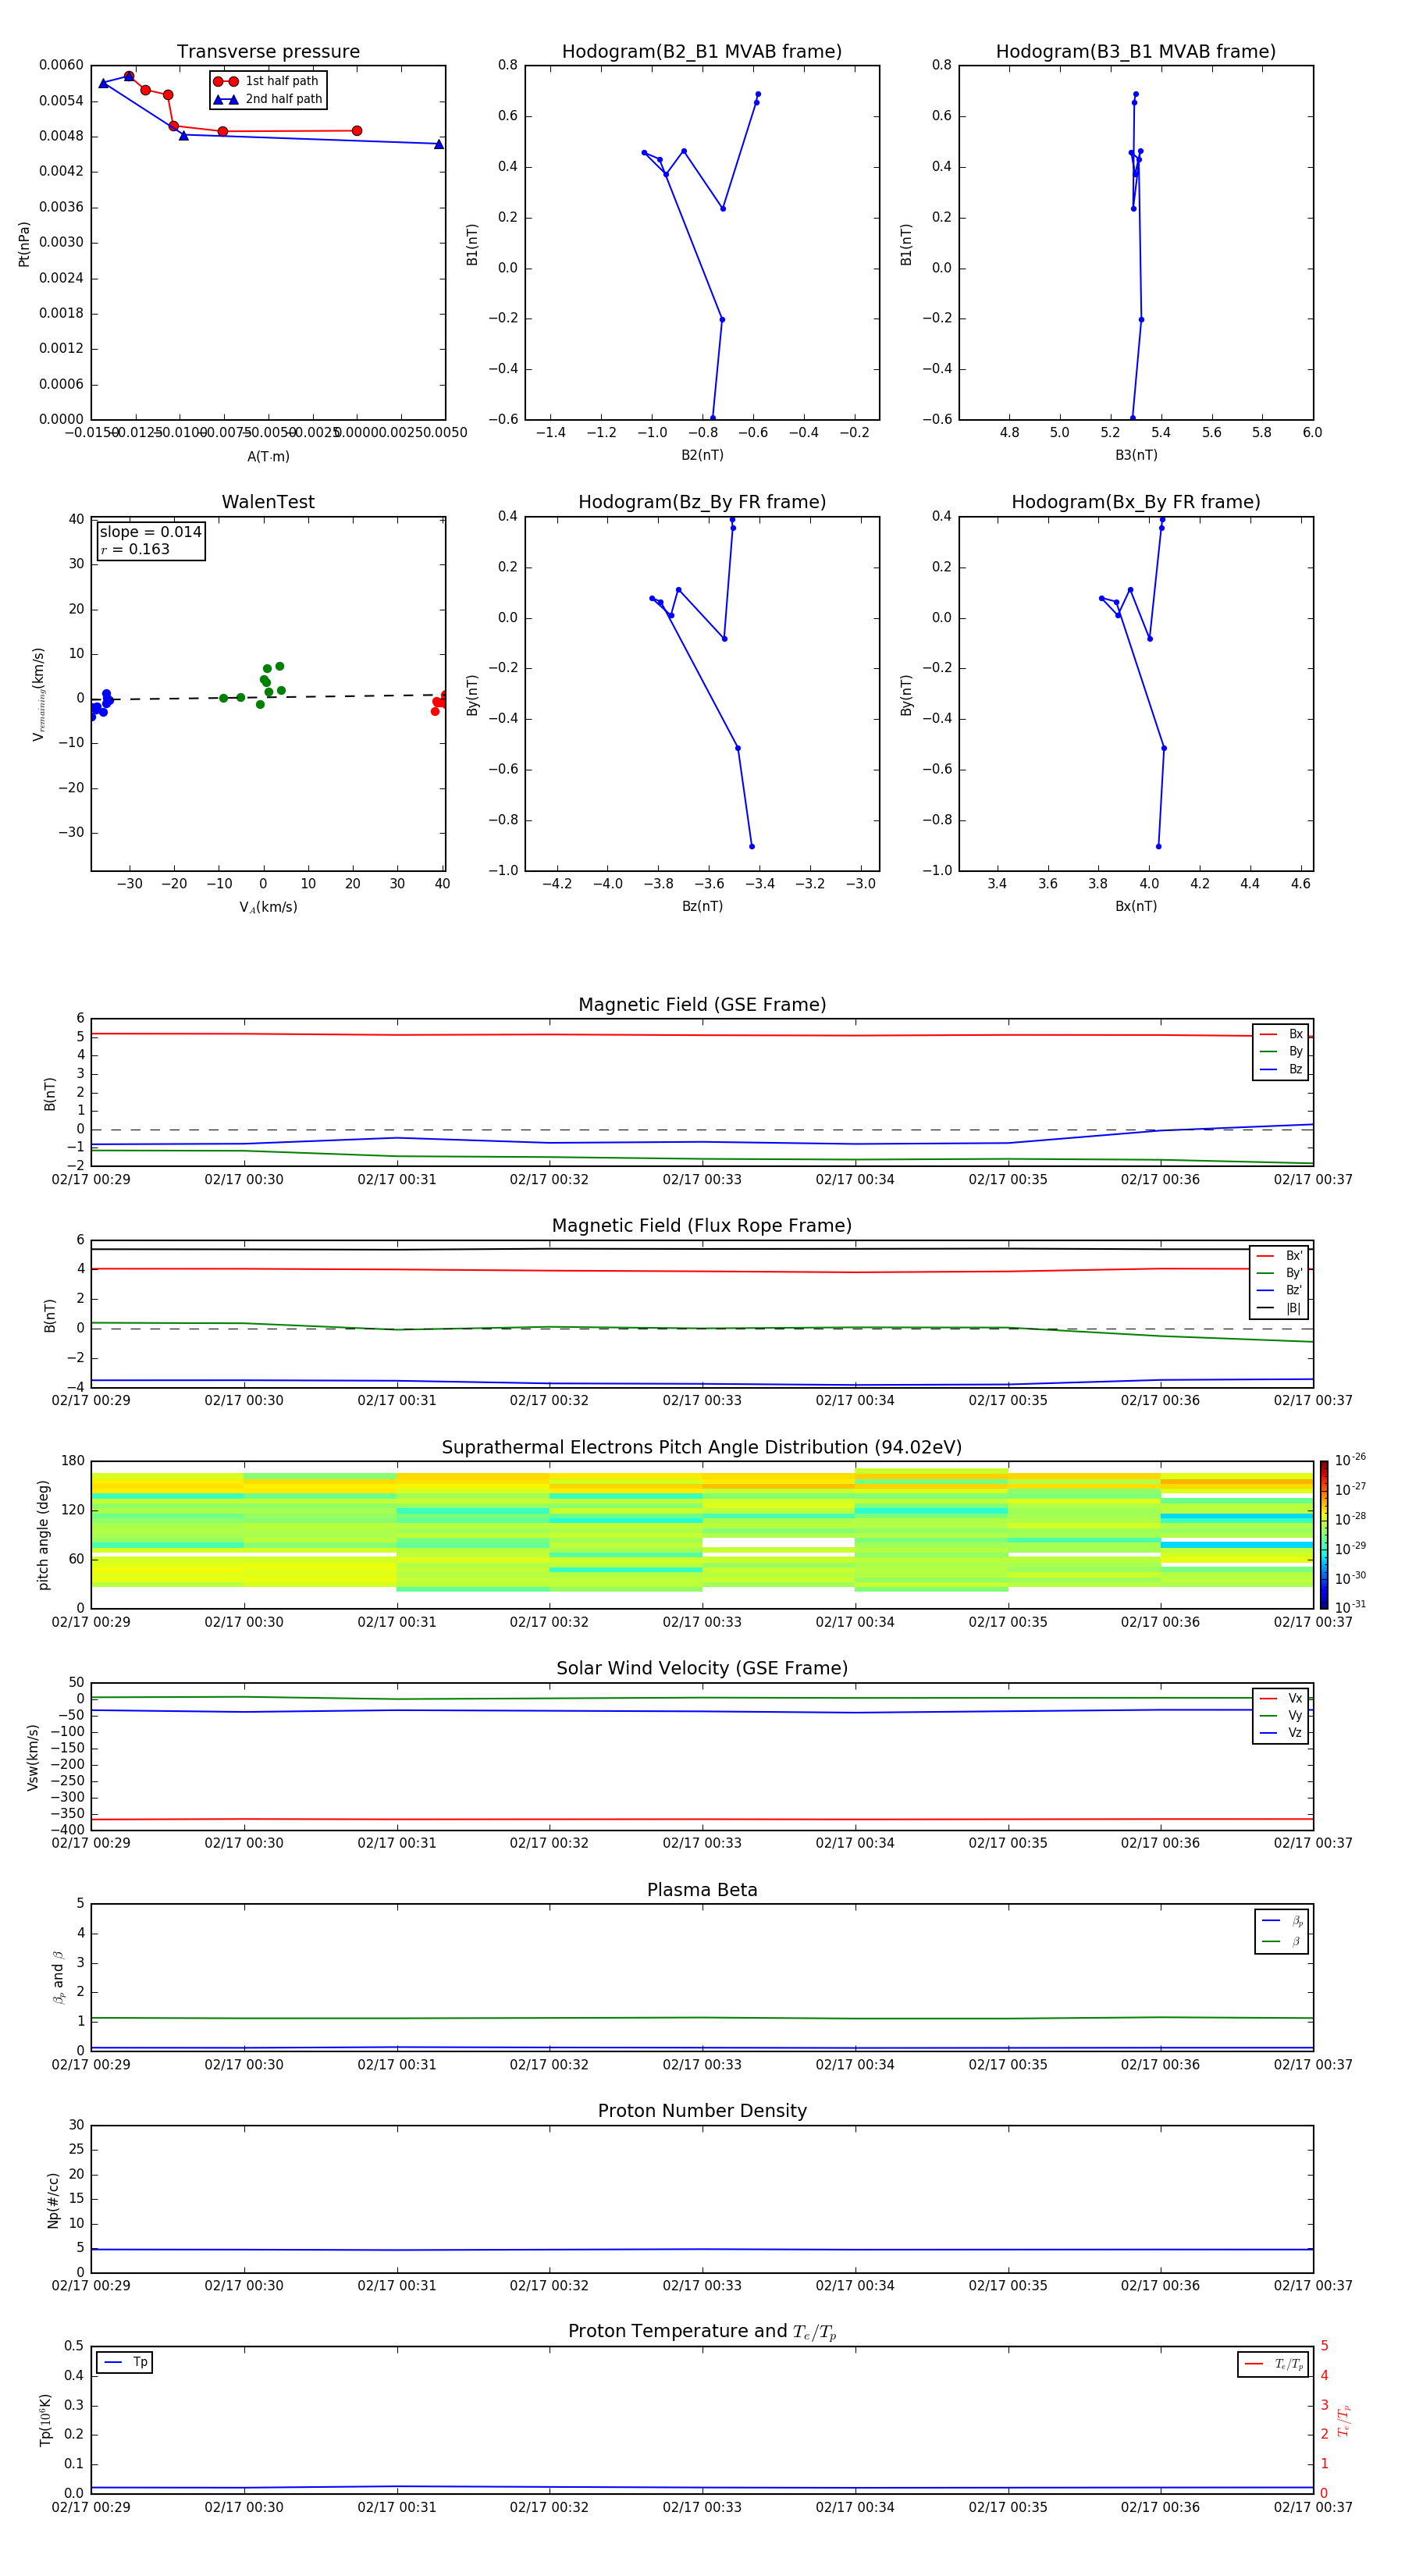Click the 'Proton Temperature and Te/Tp' title

(x=702, y=2332)
